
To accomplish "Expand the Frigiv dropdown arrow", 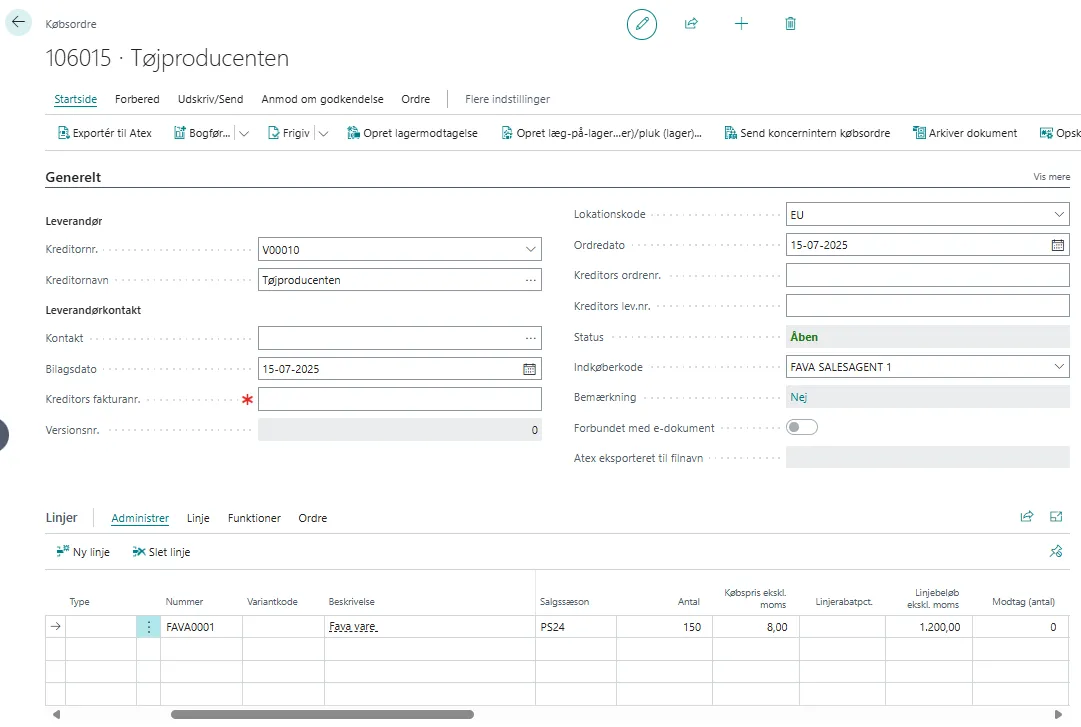I will pyautogui.click(x=323, y=134).
